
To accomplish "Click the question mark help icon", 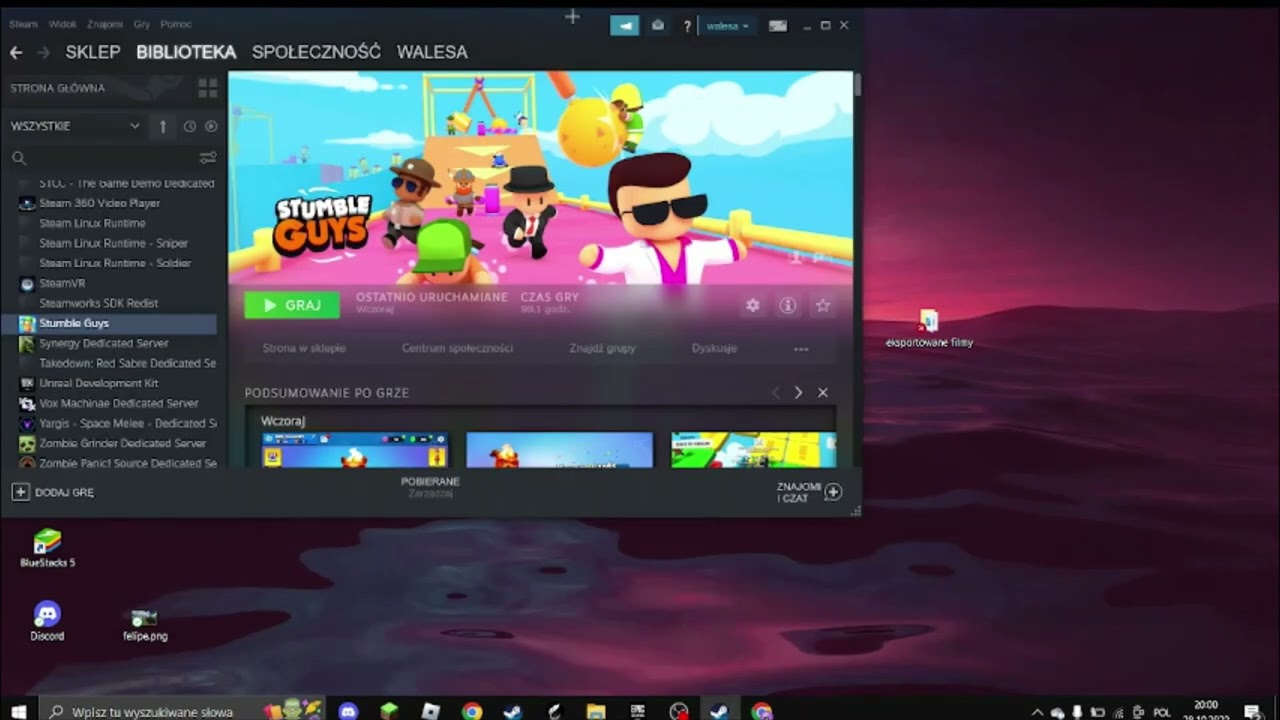I will pos(687,26).
